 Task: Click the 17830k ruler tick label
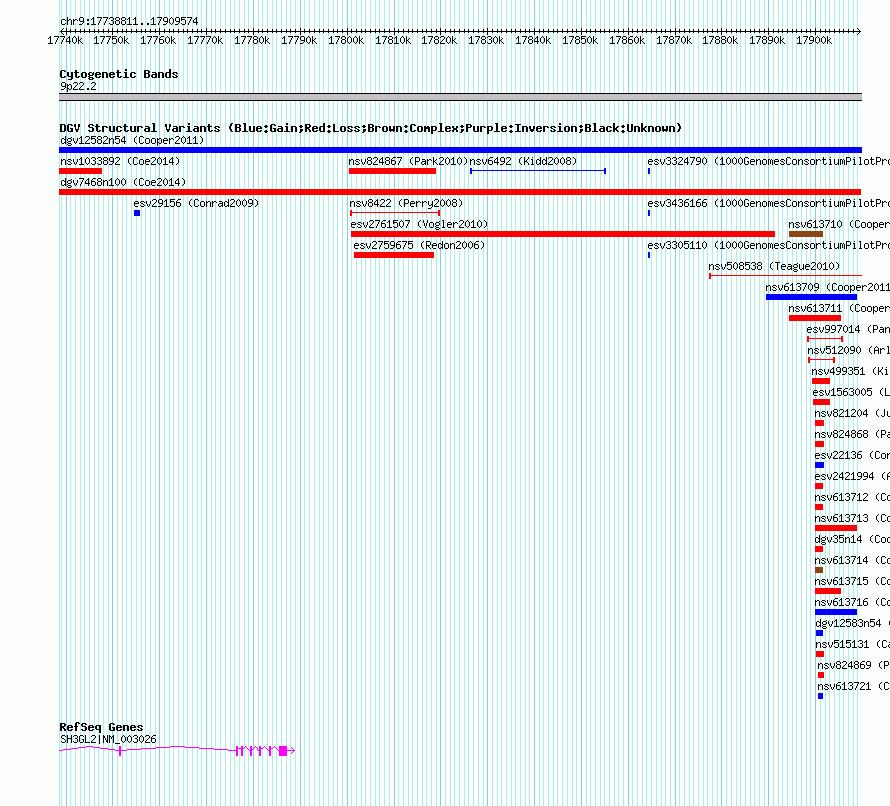[486, 40]
